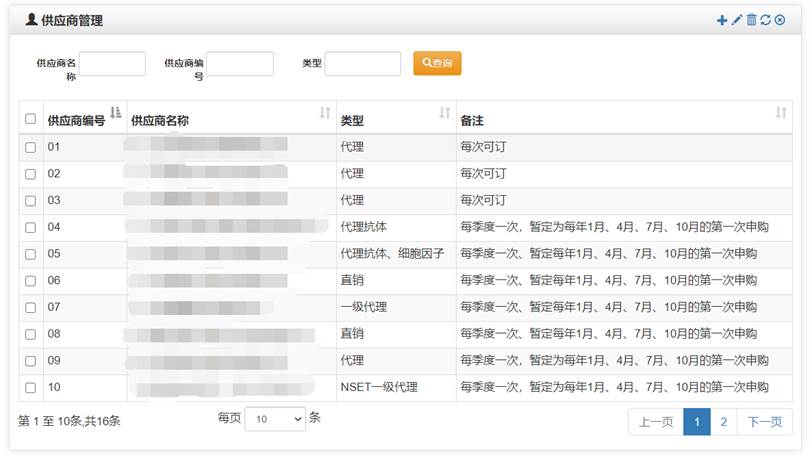Tick the checkbox for supplier row 10
This screenshot has height=456, width=810.
[x=30, y=387]
